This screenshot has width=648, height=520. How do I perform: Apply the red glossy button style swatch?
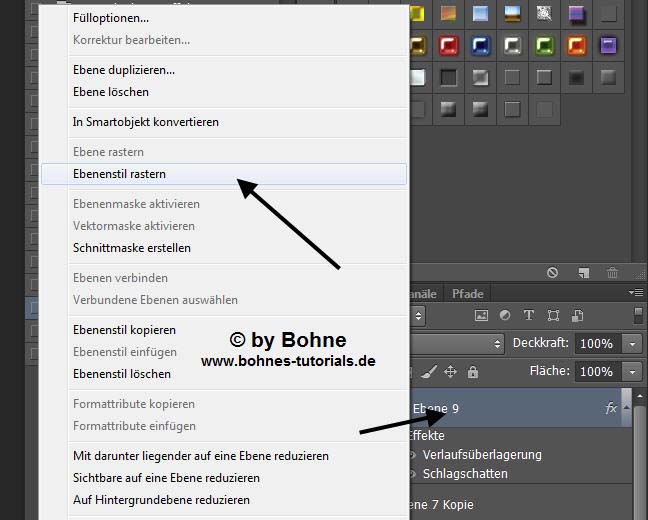pos(449,46)
